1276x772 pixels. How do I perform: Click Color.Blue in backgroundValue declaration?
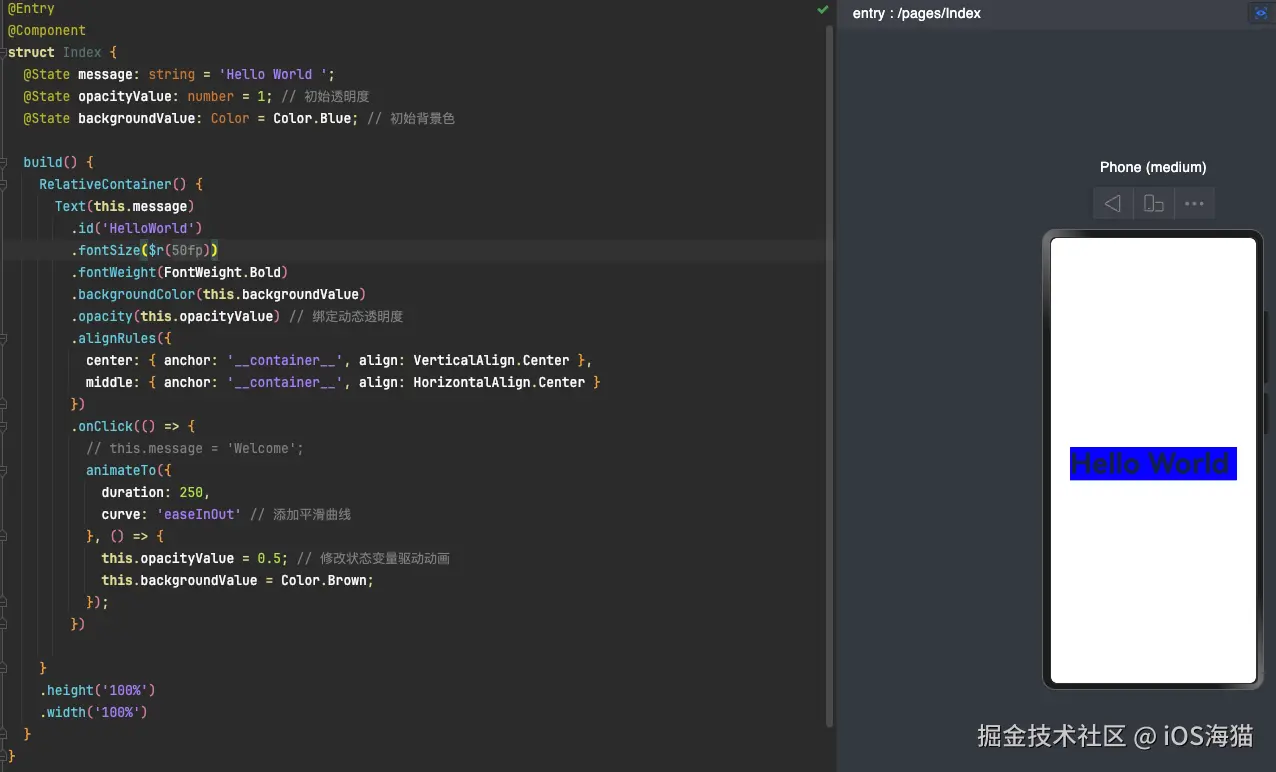312,118
